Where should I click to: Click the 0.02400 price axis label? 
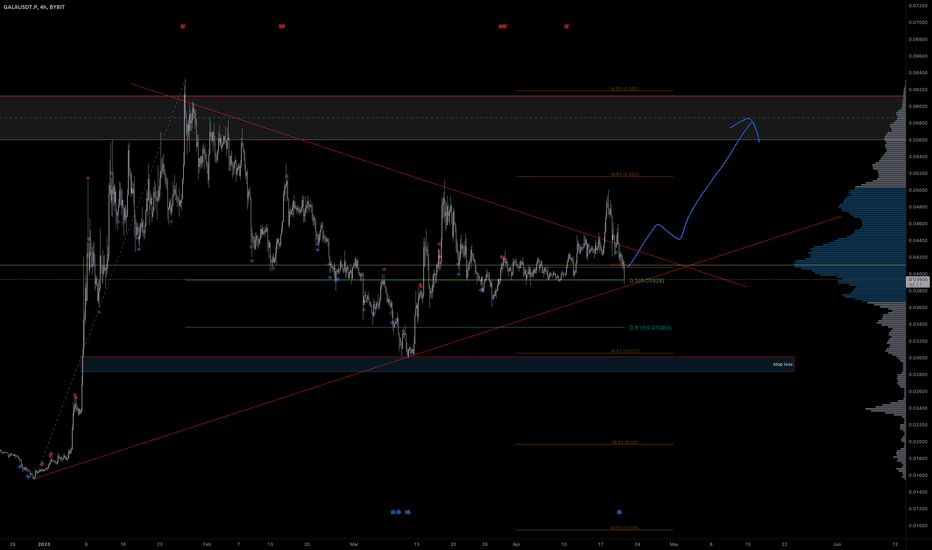918,408
